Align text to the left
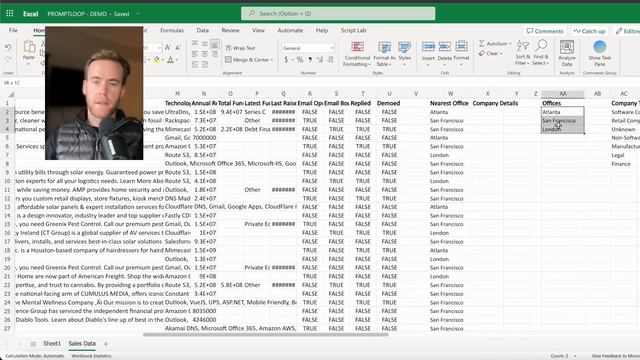The height and width of the screenshot is (360, 640). pos(195,54)
